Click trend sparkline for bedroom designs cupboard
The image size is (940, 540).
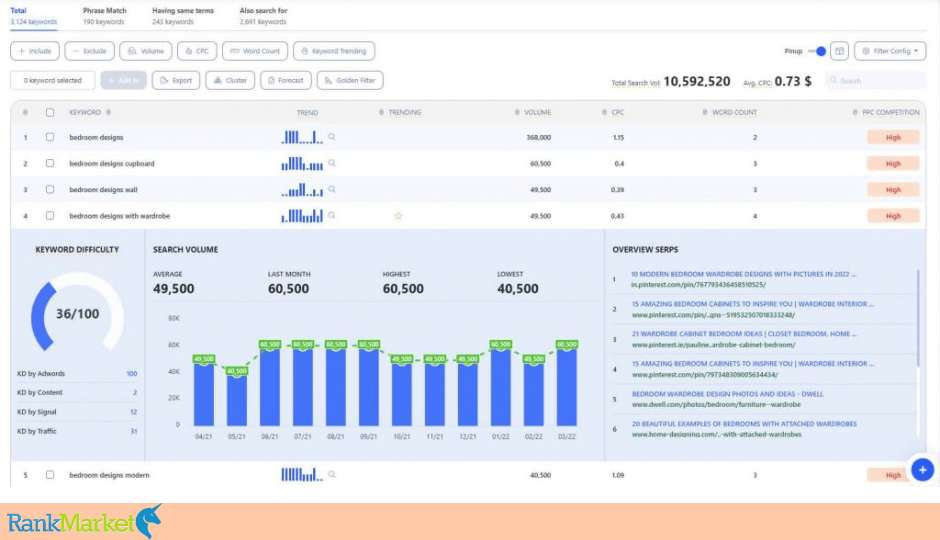pos(302,163)
